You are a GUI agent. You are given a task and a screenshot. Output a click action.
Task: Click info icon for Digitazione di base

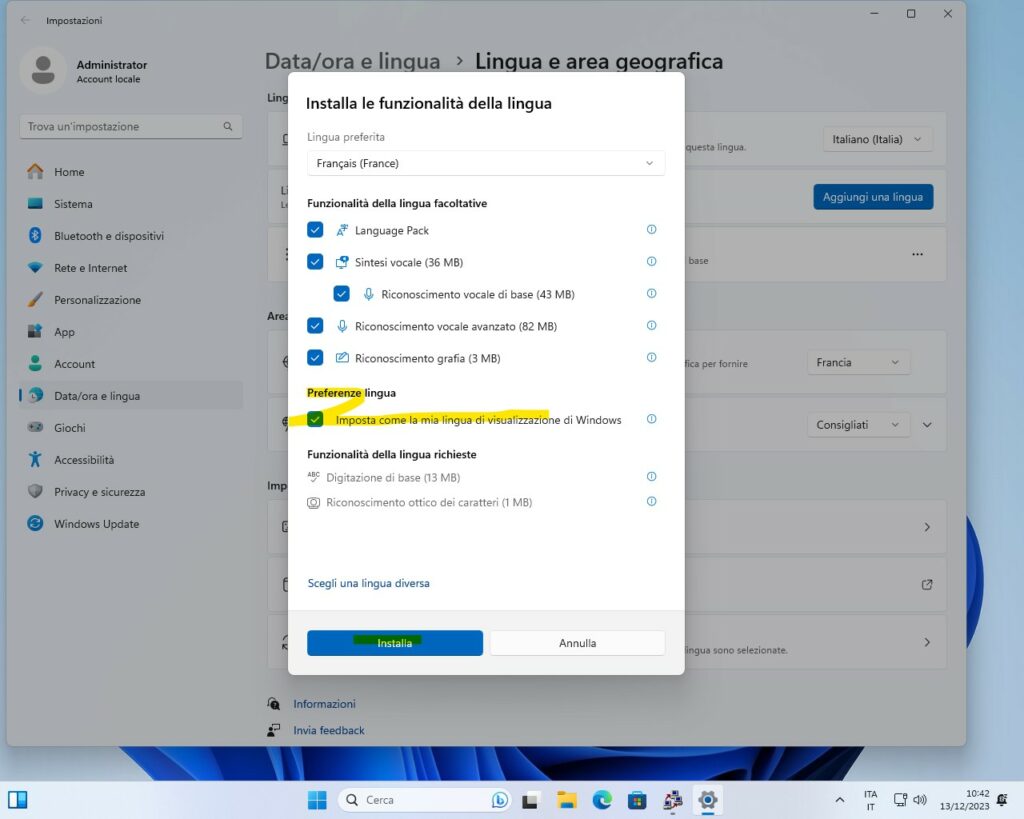click(x=651, y=477)
